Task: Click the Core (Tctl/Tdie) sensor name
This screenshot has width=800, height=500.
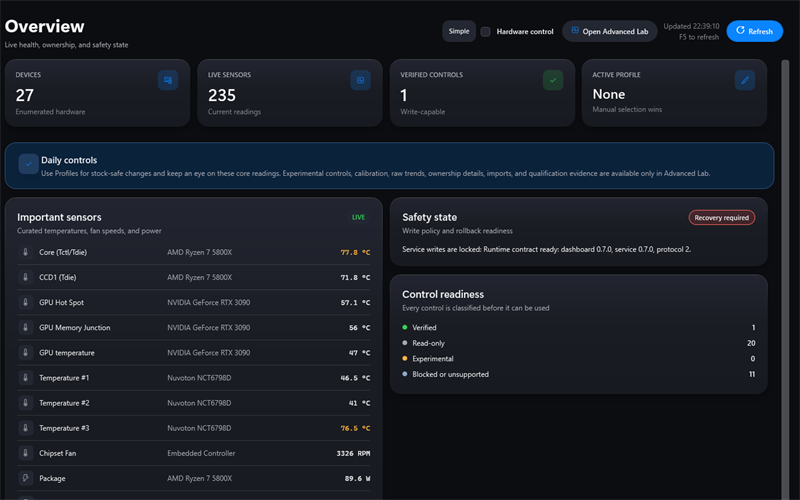Action: (x=63, y=252)
